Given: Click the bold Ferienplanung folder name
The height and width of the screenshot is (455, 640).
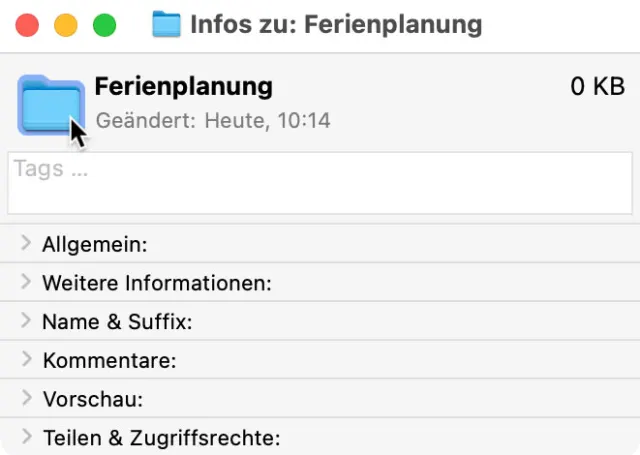Looking at the screenshot, I should coord(183,86).
